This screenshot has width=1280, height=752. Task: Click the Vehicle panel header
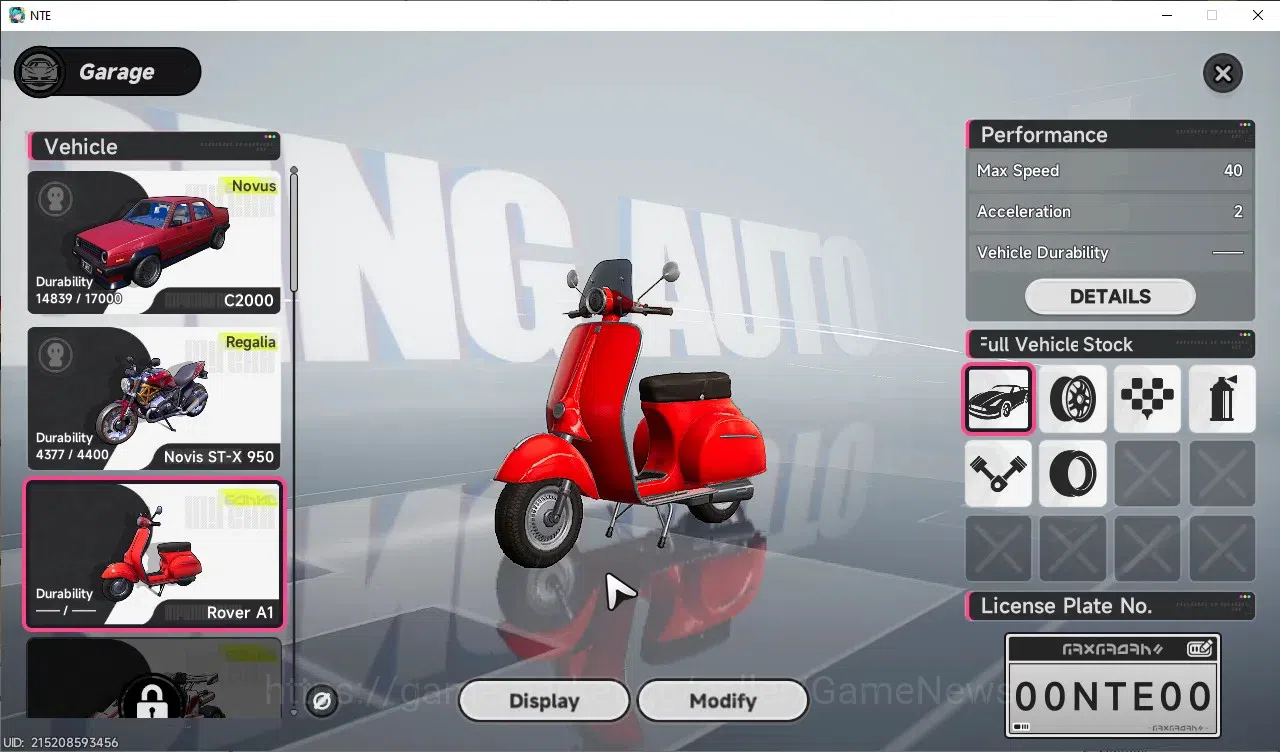(154, 147)
